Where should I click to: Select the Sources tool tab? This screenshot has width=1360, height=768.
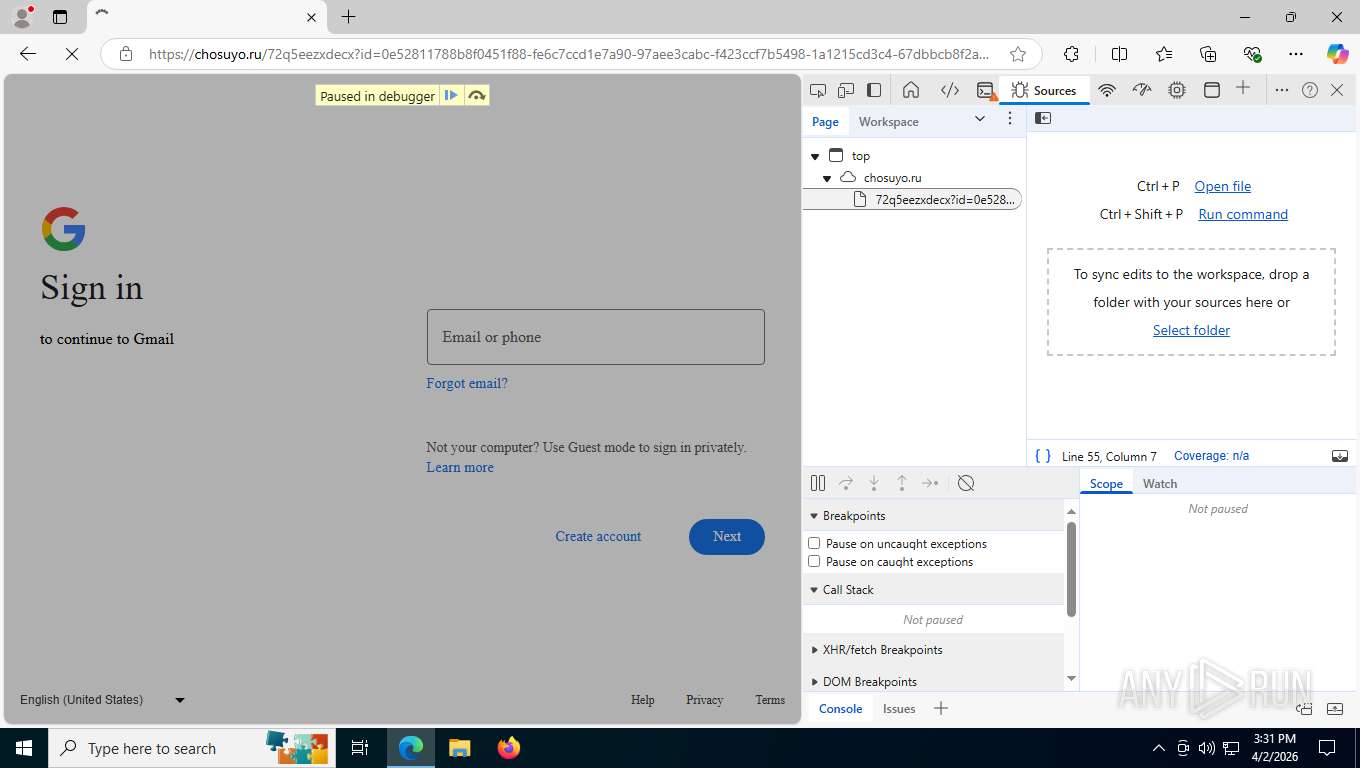pos(1044,90)
